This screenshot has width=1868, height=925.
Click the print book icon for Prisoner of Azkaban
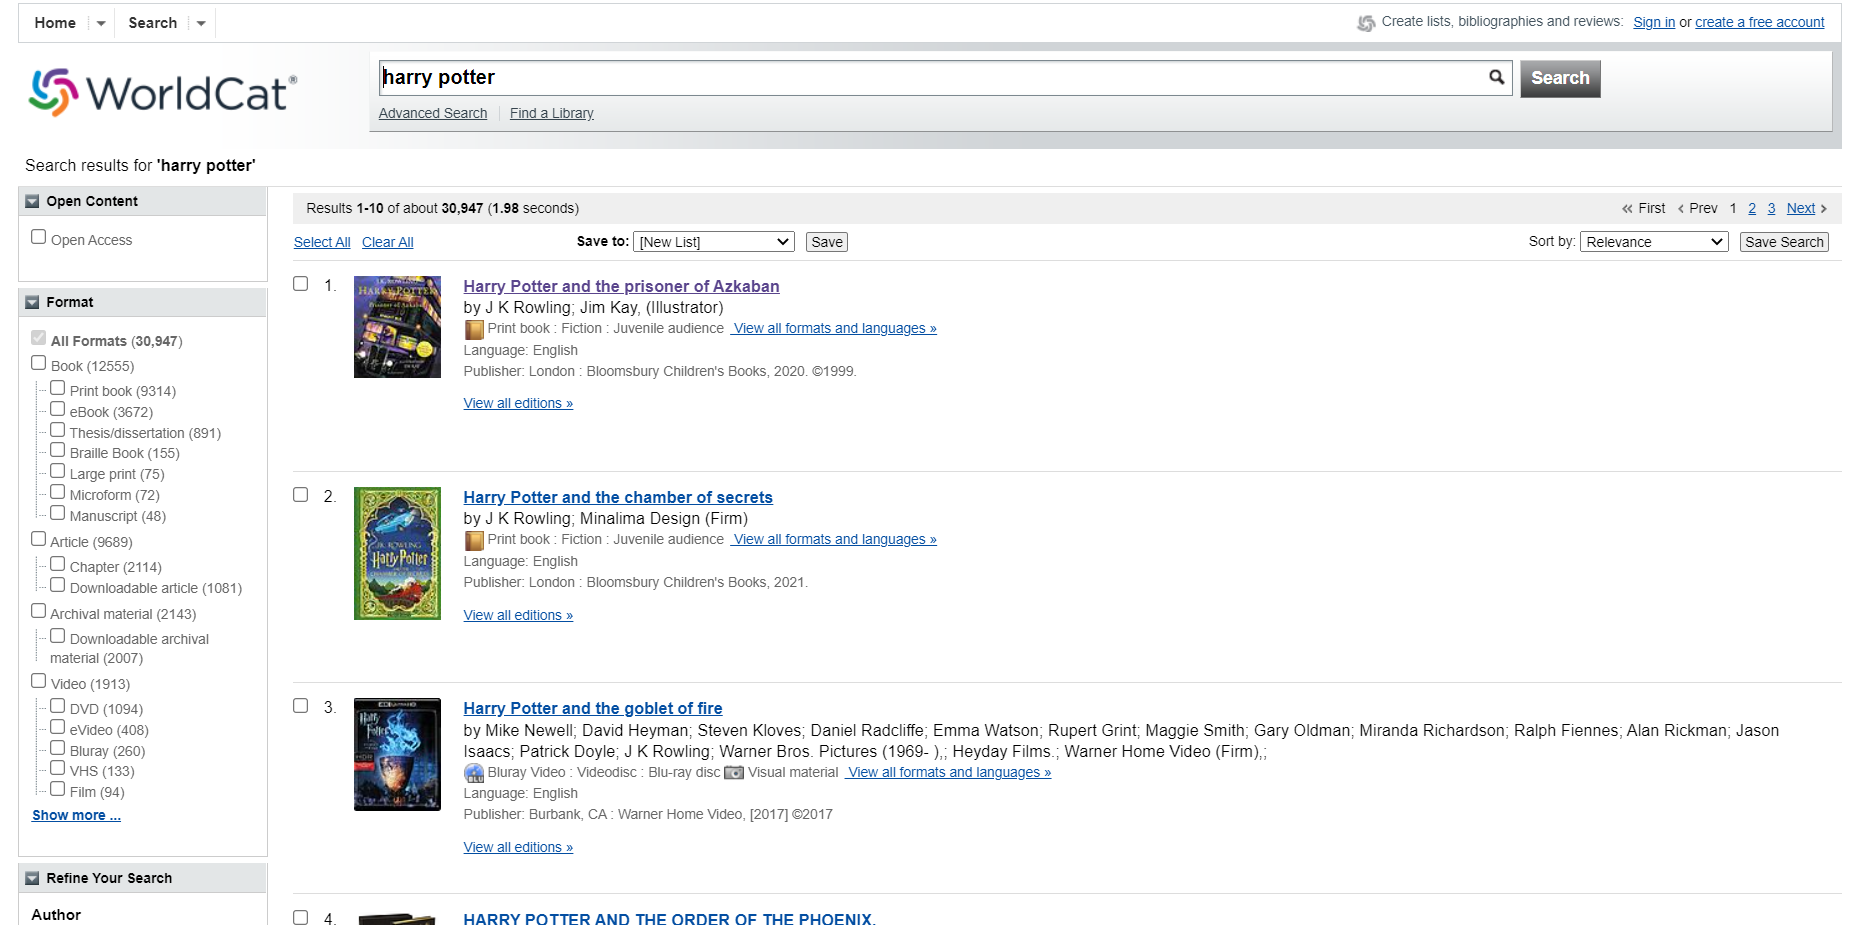(474, 329)
